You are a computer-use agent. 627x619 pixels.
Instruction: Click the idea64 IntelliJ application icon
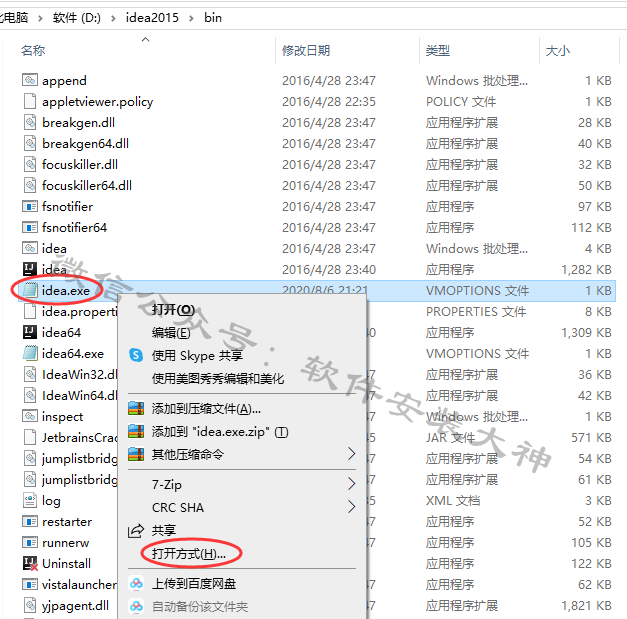(x=30, y=332)
